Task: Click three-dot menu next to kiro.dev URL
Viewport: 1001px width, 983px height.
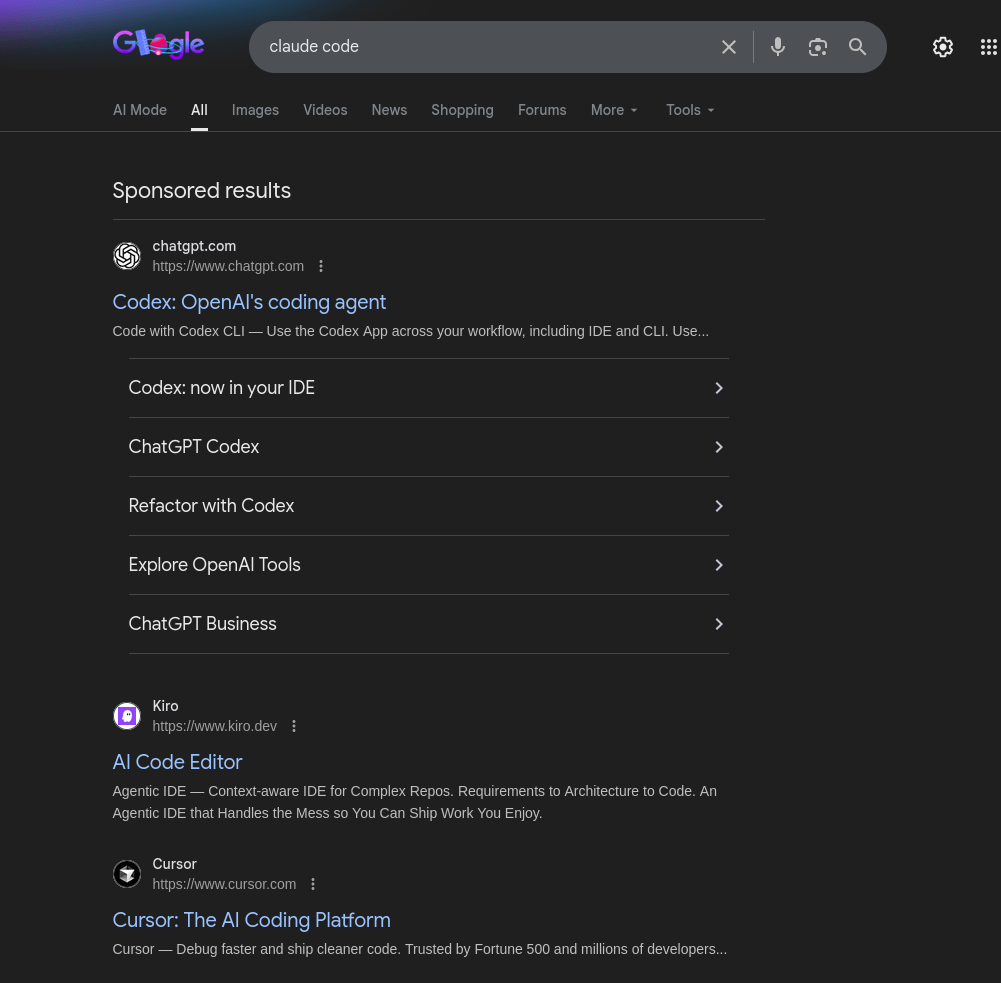Action: tap(294, 726)
